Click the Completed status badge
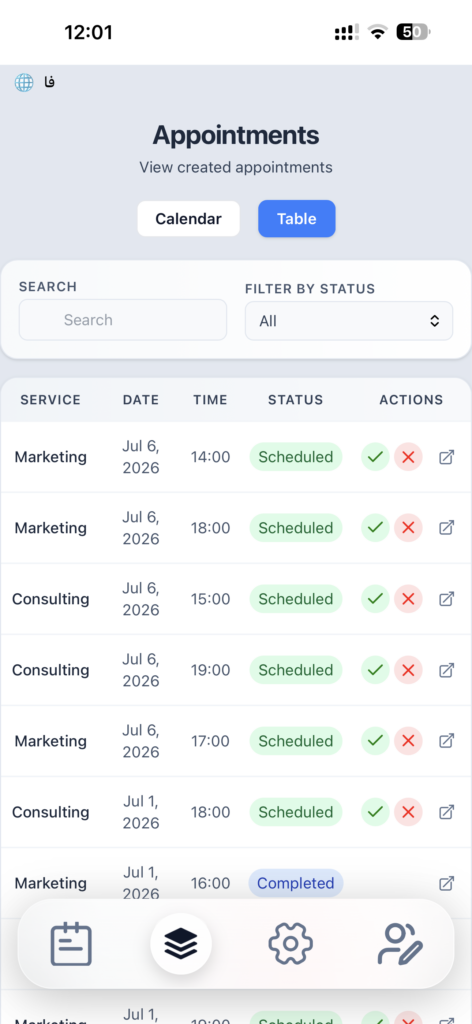Image resolution: width=472 pixels, height=1024 pixels. coord(296,884)
